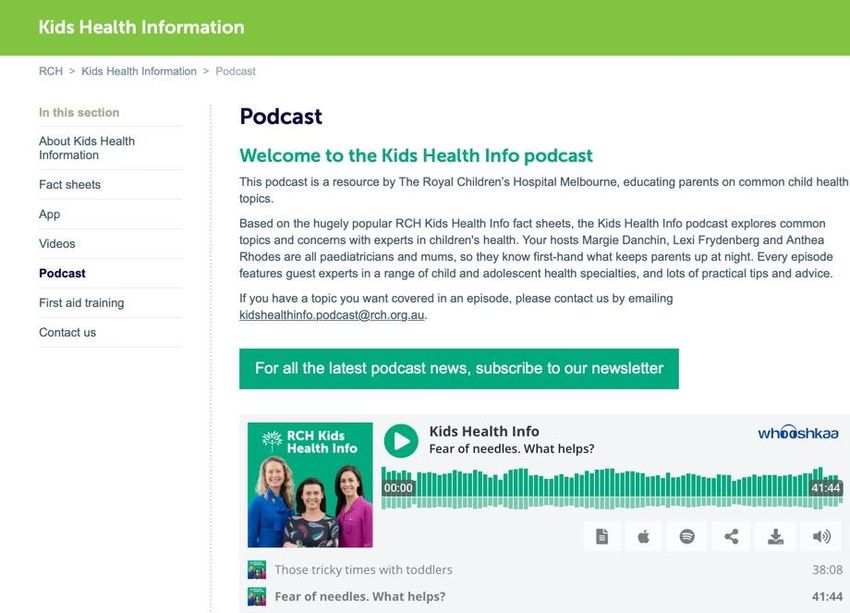
Task: Open podcast on Spotify icon
Action: tap(687, 537)
